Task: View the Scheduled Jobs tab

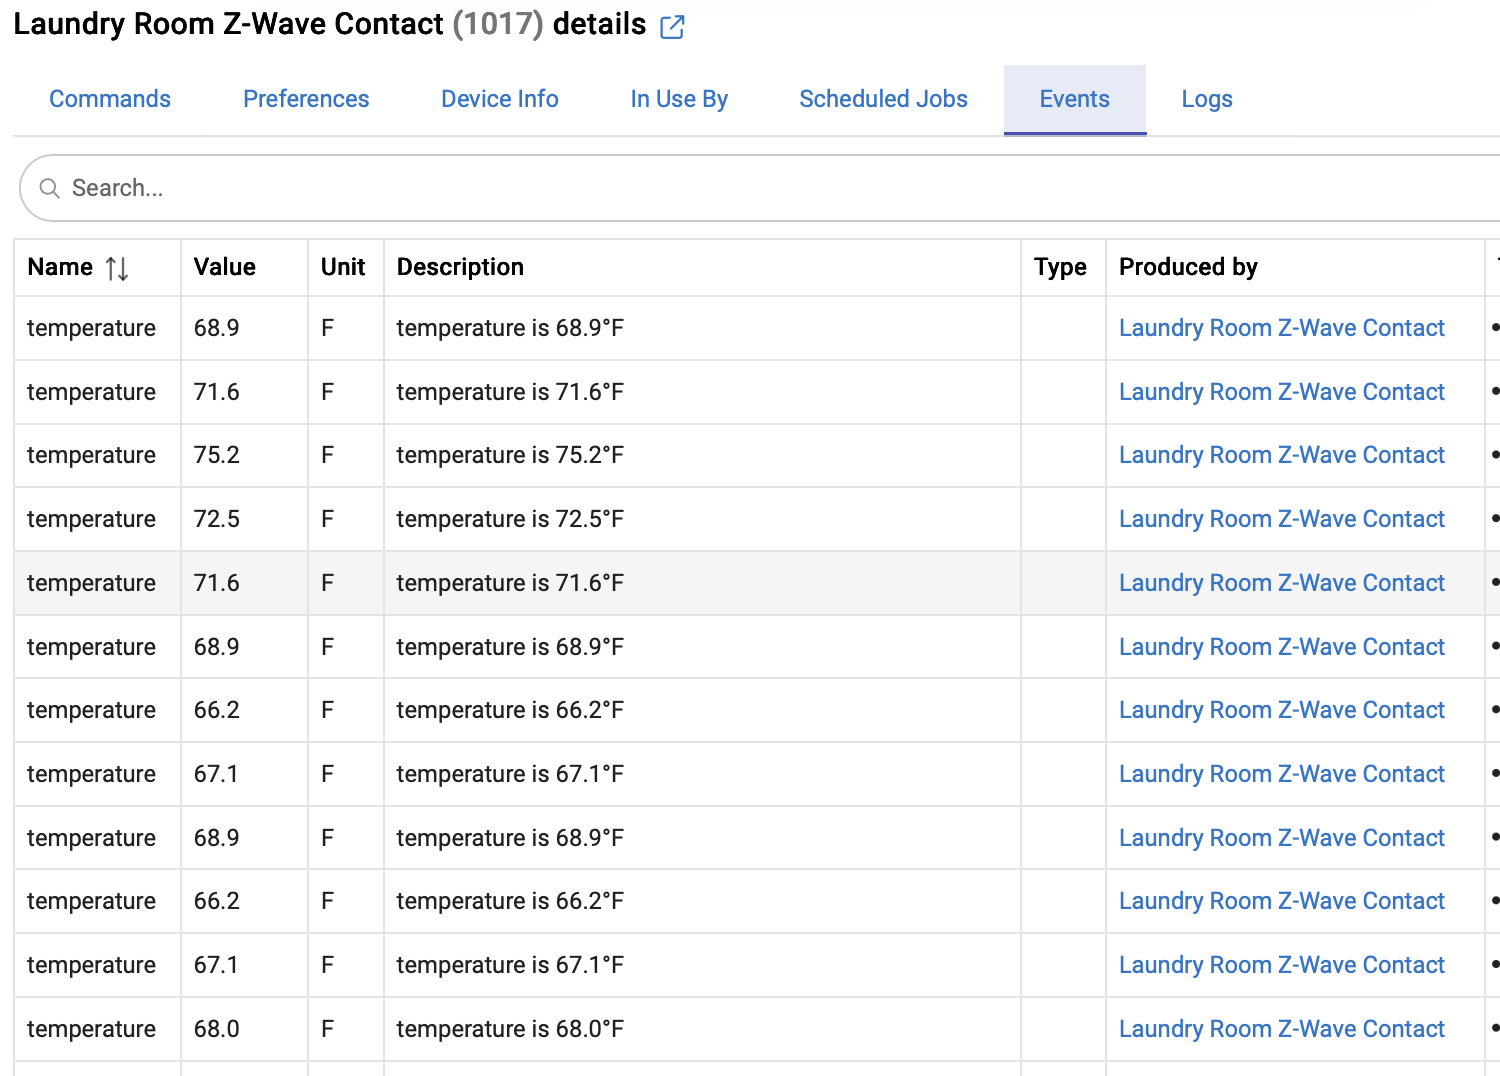Action: pyautogui.click(x=883, y=99)
